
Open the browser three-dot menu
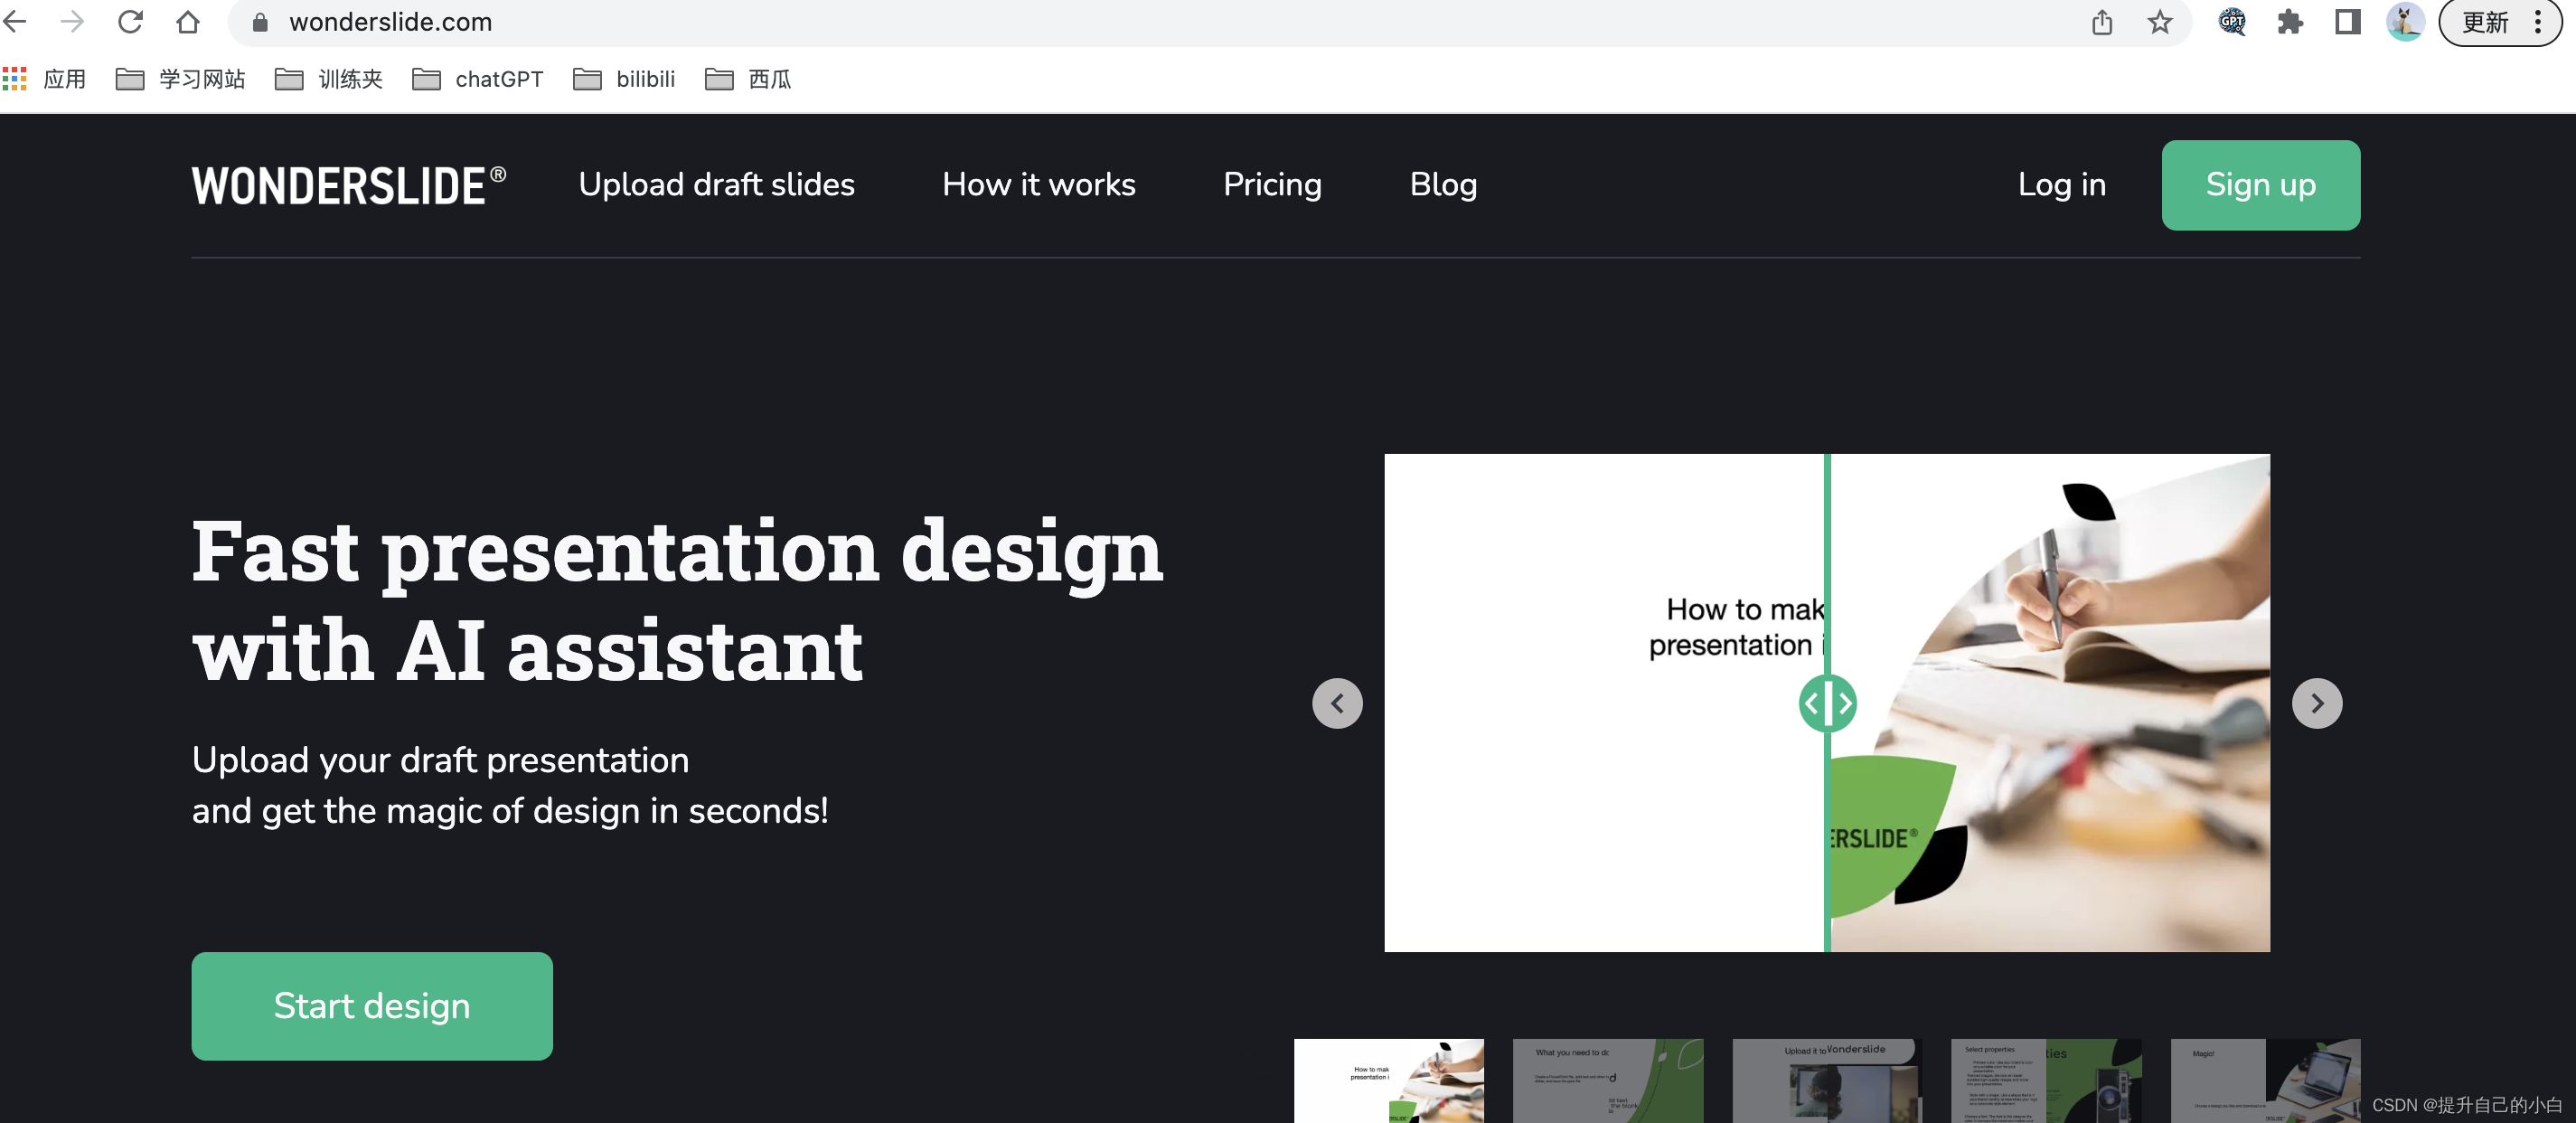2537,22
